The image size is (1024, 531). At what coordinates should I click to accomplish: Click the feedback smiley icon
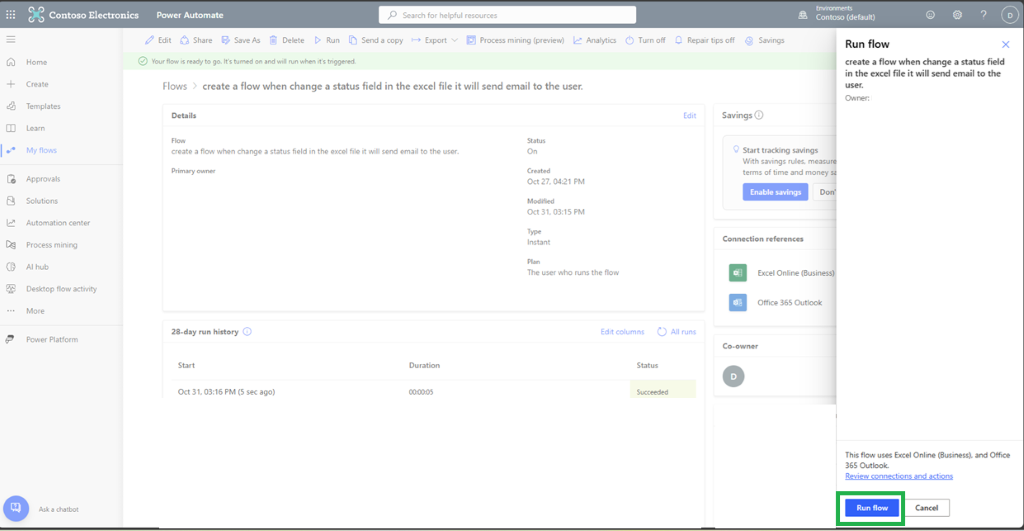(930, 14)
